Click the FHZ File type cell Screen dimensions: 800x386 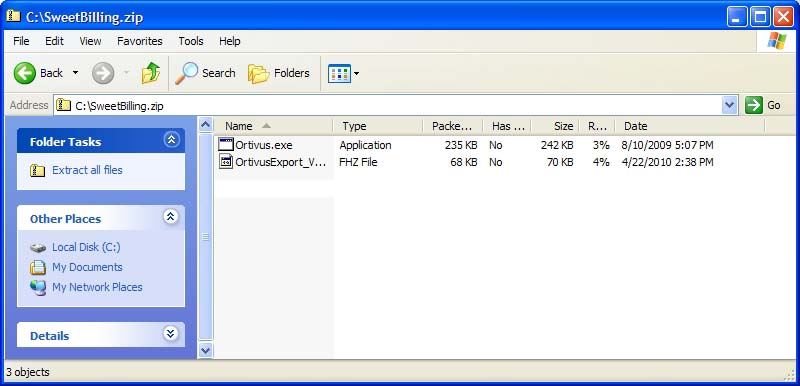point(358,163)
